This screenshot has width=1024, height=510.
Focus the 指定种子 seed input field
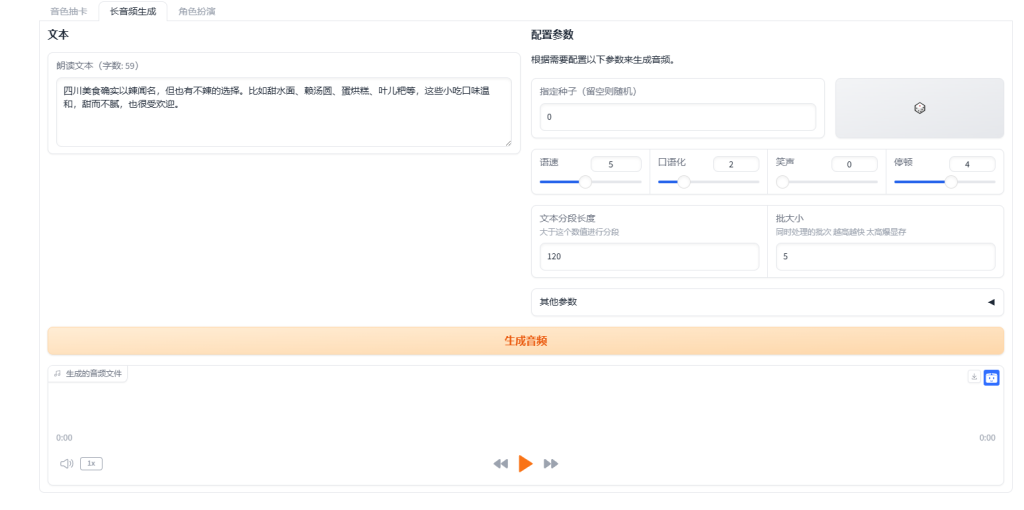click(x=678, y=117)
